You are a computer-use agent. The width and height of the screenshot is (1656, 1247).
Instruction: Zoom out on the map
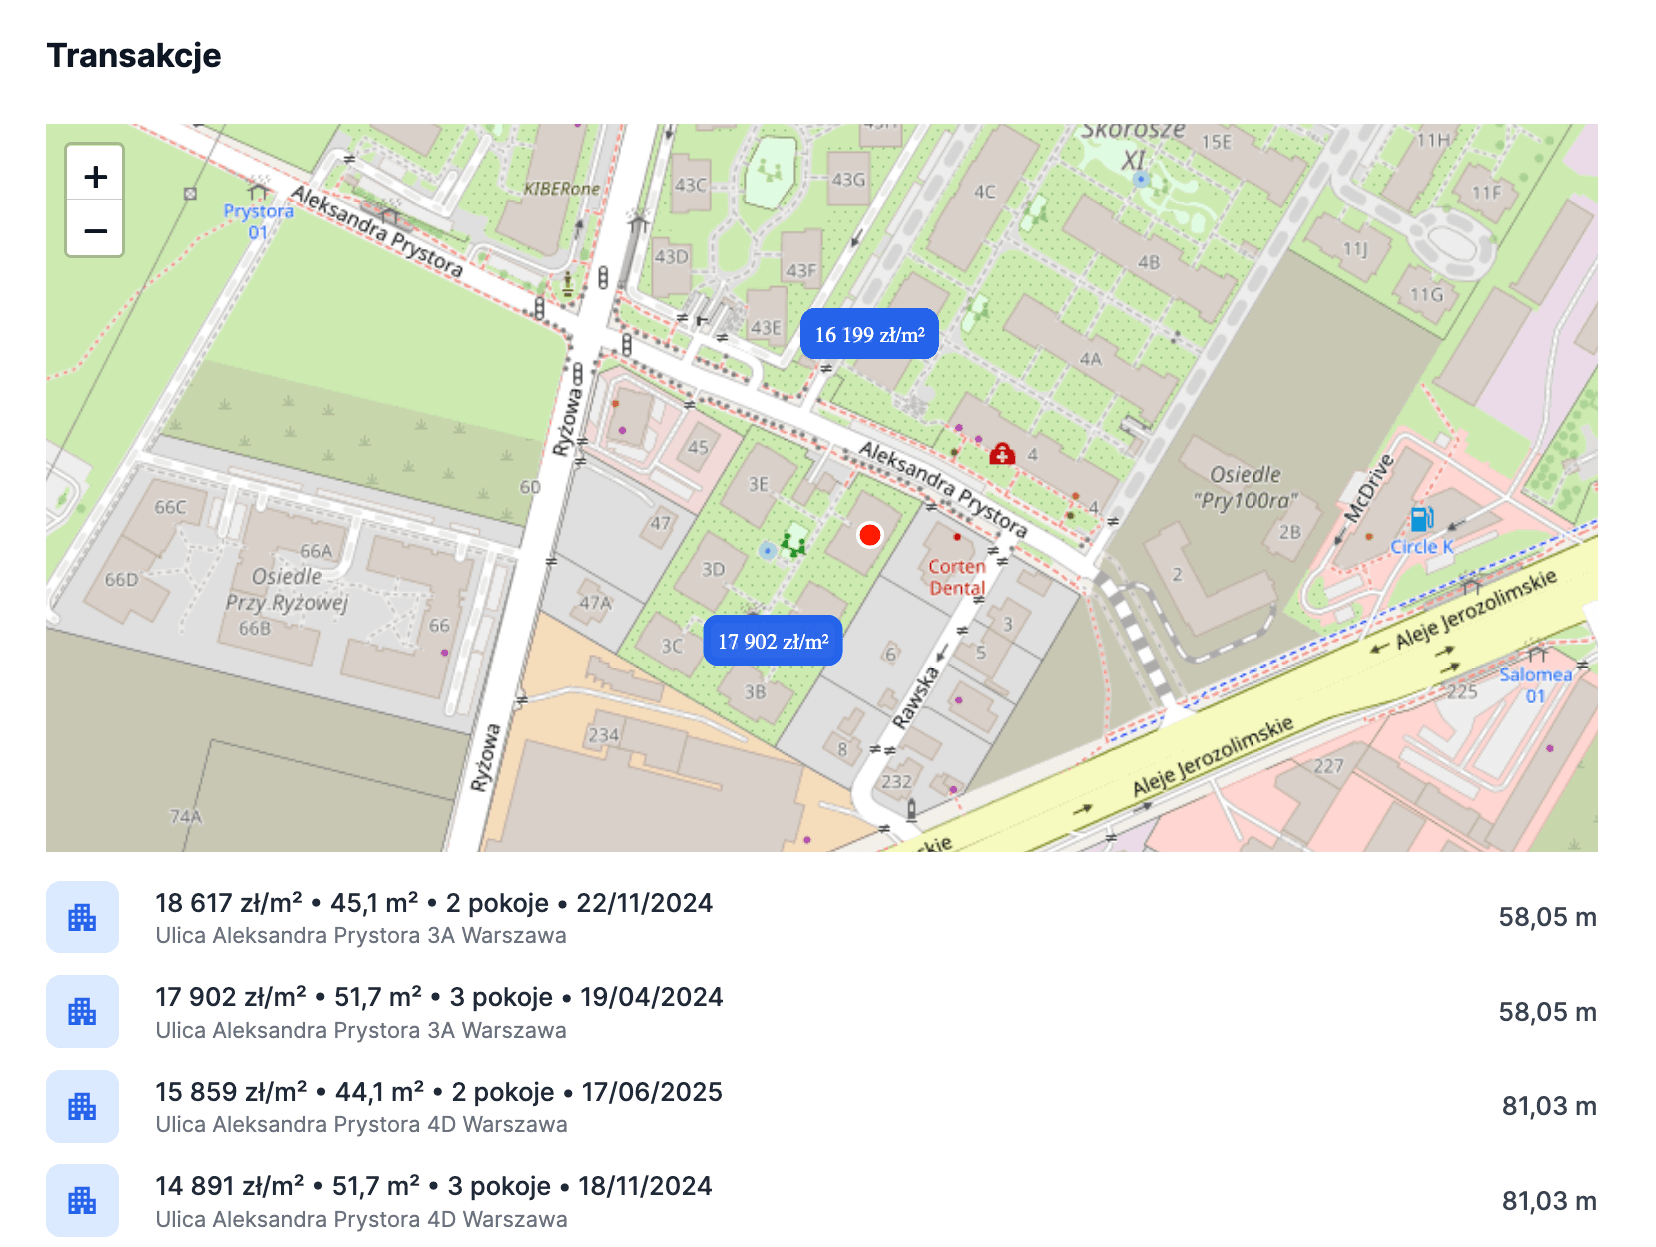point(95,231)
